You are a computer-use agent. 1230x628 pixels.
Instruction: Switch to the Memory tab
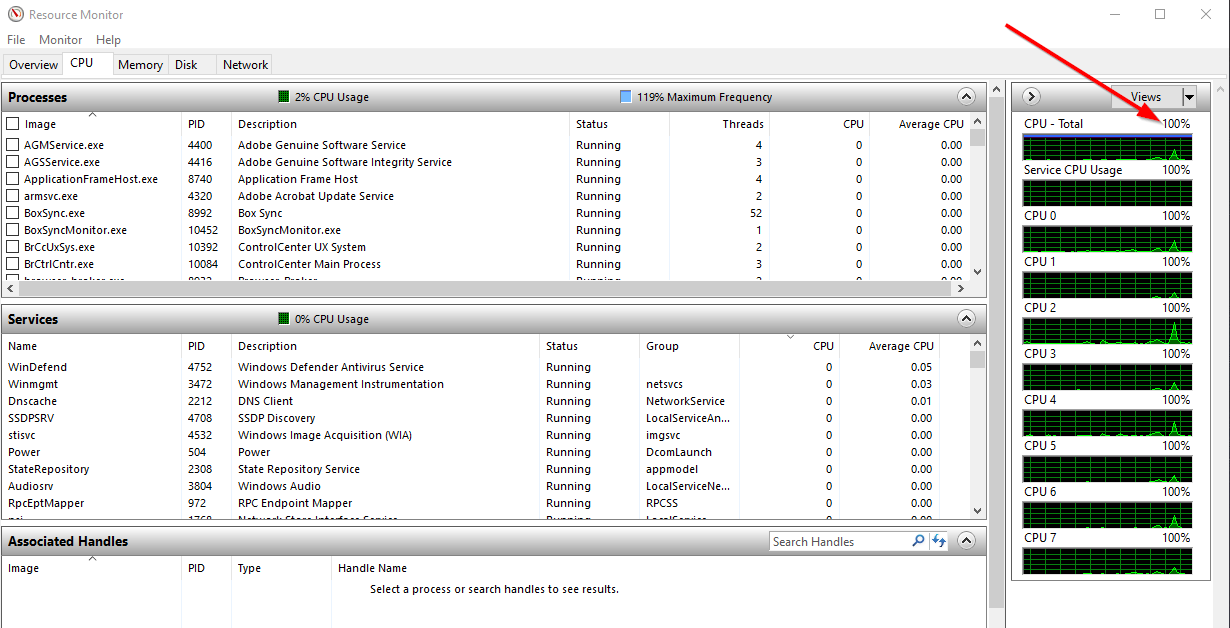140,65
